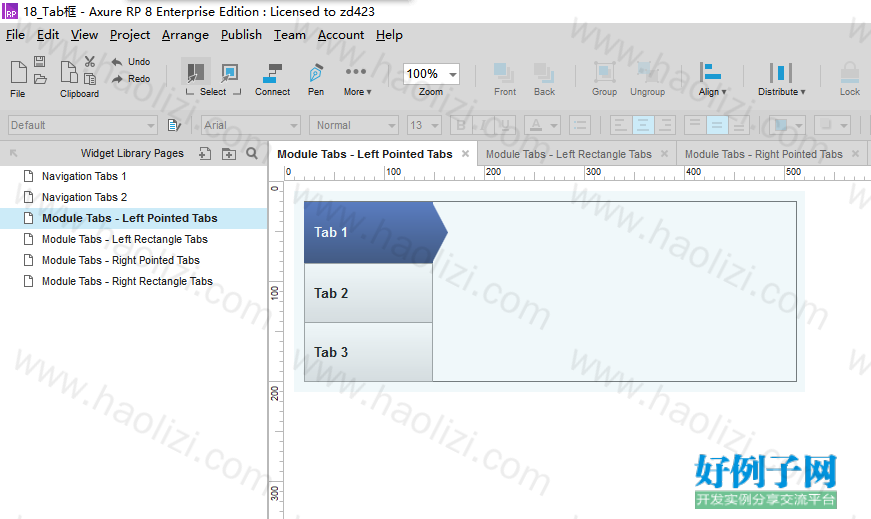The height and width of the screenshot is (519, 871).
Task: Click the Tab 2 widget on canvas
Action: pyautogui.click(x=368, y=293)
